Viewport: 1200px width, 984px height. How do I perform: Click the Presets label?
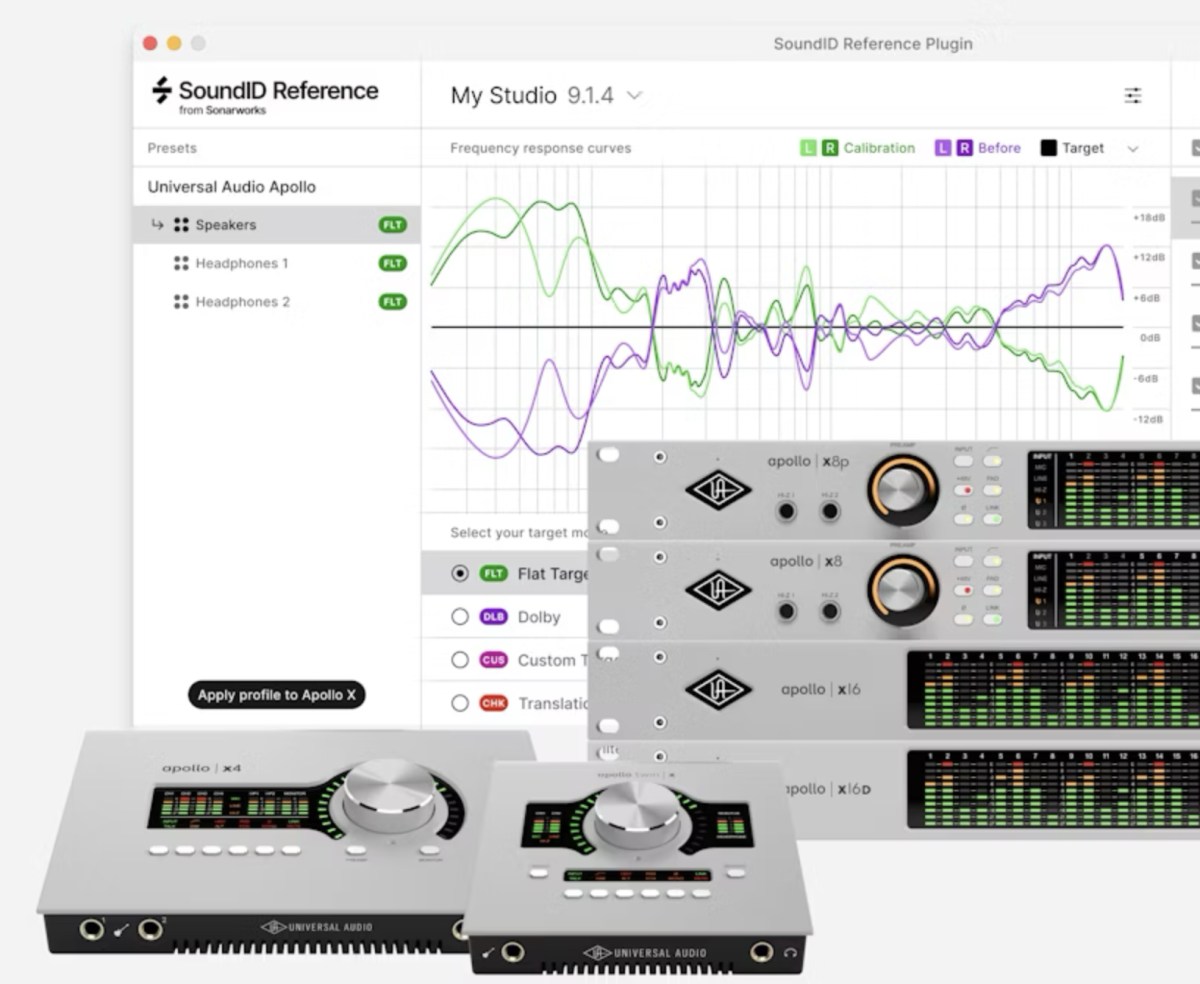click(x=172, y=148)
